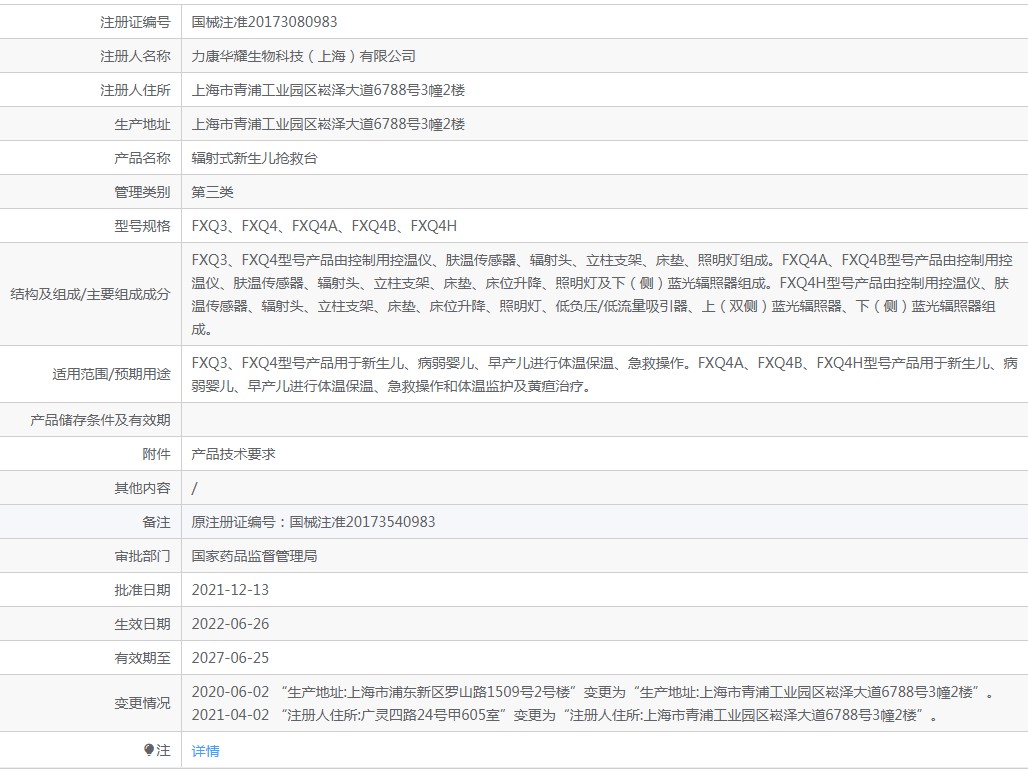Click the 有效期至 label
1028x776 pixels.
click(142, 659)
